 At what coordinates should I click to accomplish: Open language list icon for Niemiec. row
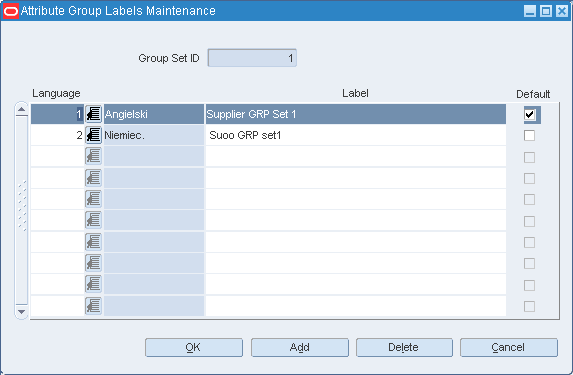point(94,135)
